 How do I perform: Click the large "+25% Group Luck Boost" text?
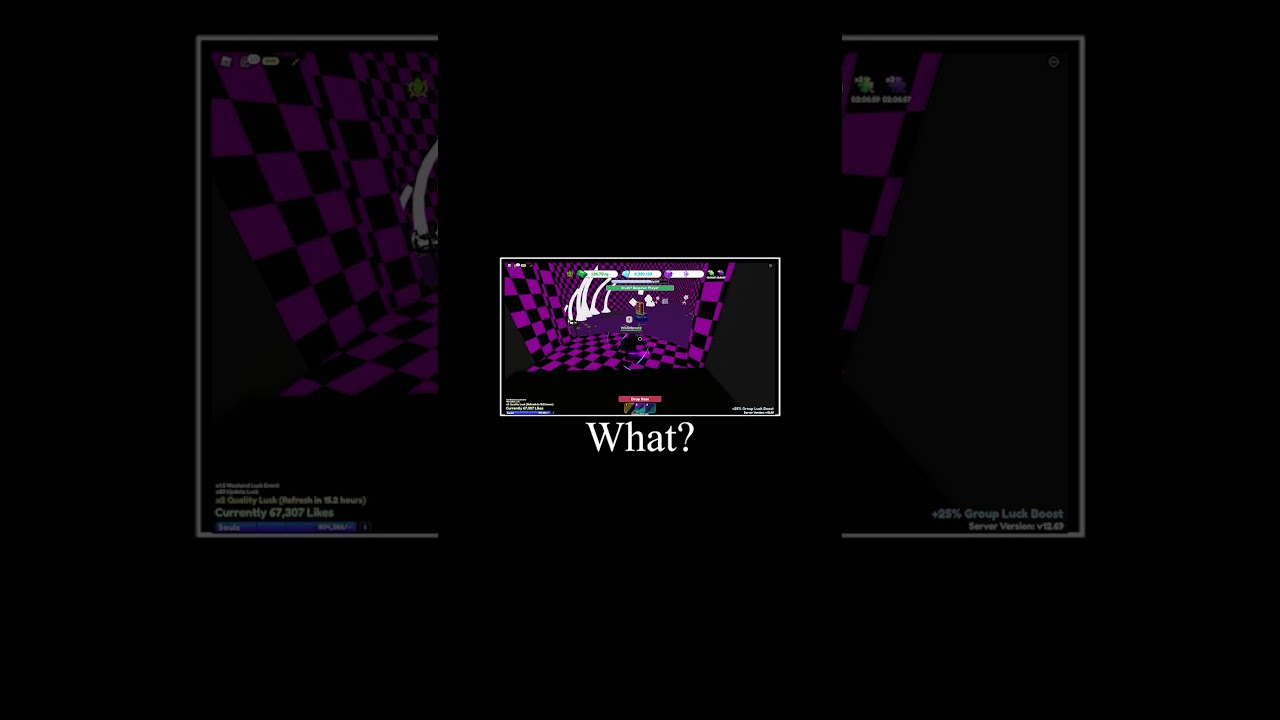(x=997, y=514)
